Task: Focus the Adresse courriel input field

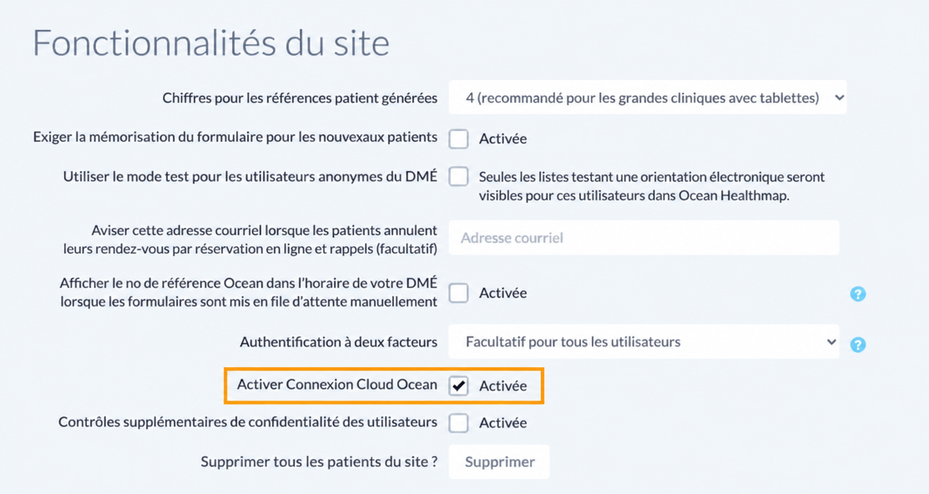Action: click(643, 238)
